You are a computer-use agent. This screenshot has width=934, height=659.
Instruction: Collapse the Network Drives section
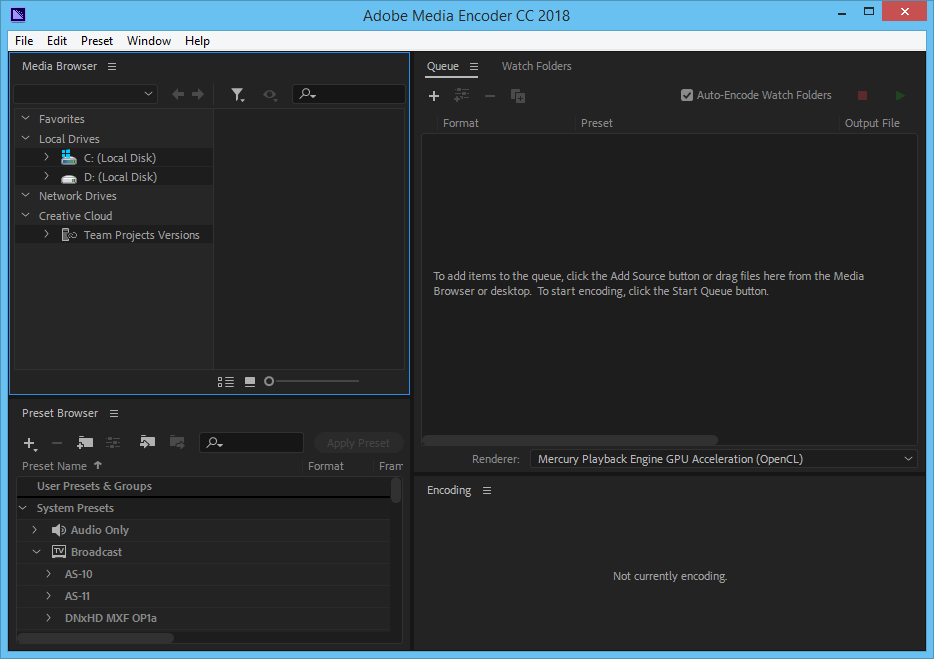point(26,195)
